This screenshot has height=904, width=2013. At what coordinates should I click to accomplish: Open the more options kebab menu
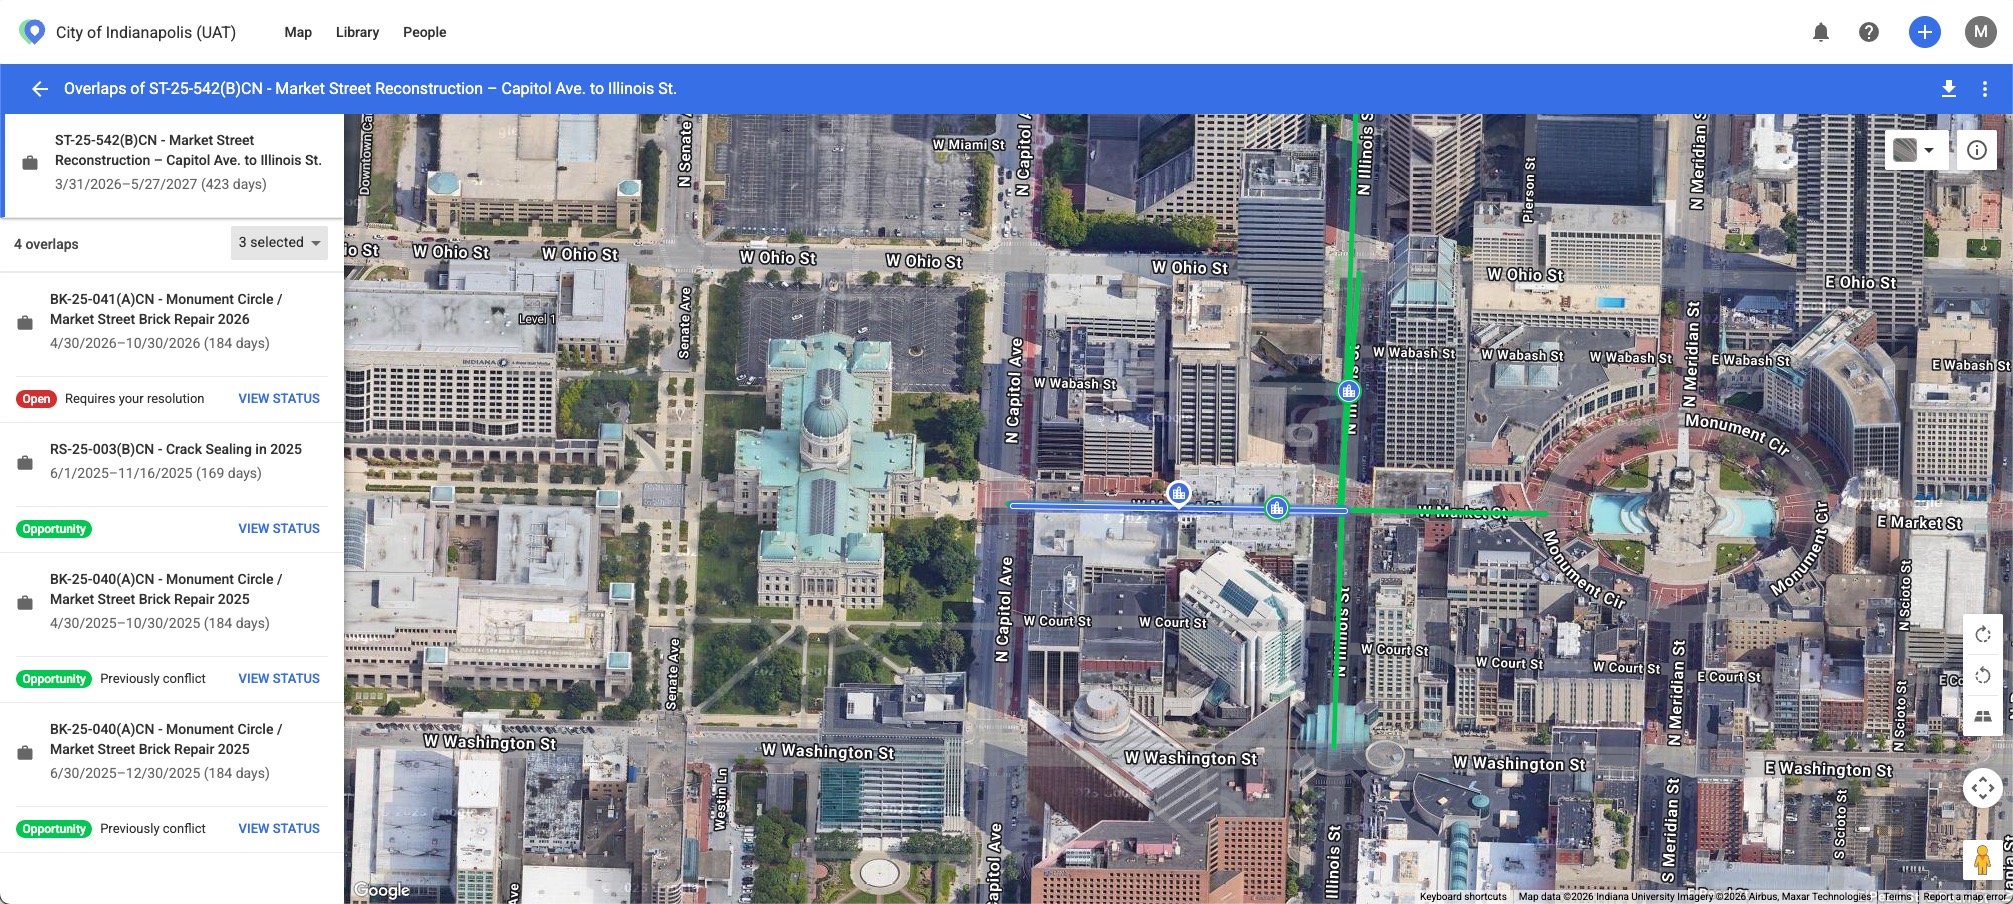1984,89
